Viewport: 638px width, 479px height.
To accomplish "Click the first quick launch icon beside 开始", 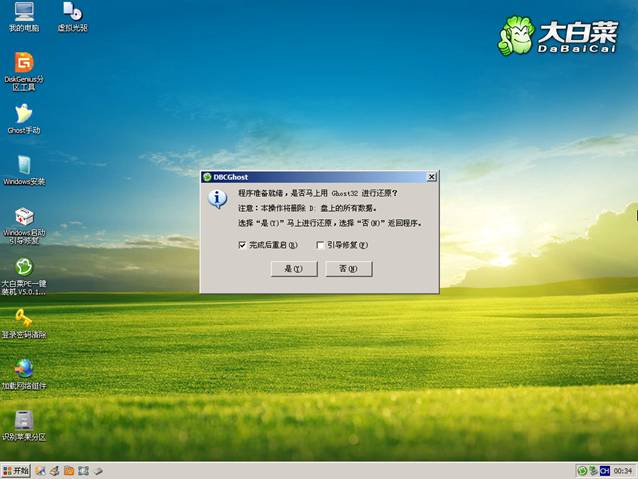I will (41, 470).
